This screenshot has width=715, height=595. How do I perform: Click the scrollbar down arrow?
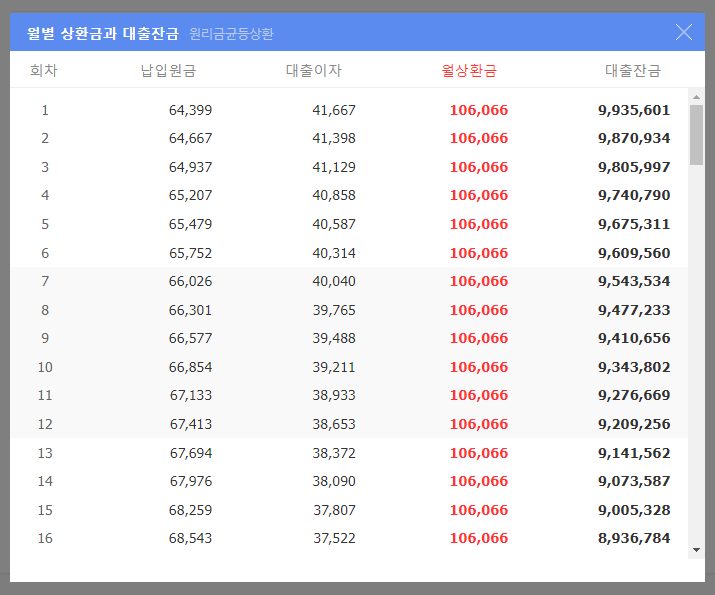pos(696,550)
